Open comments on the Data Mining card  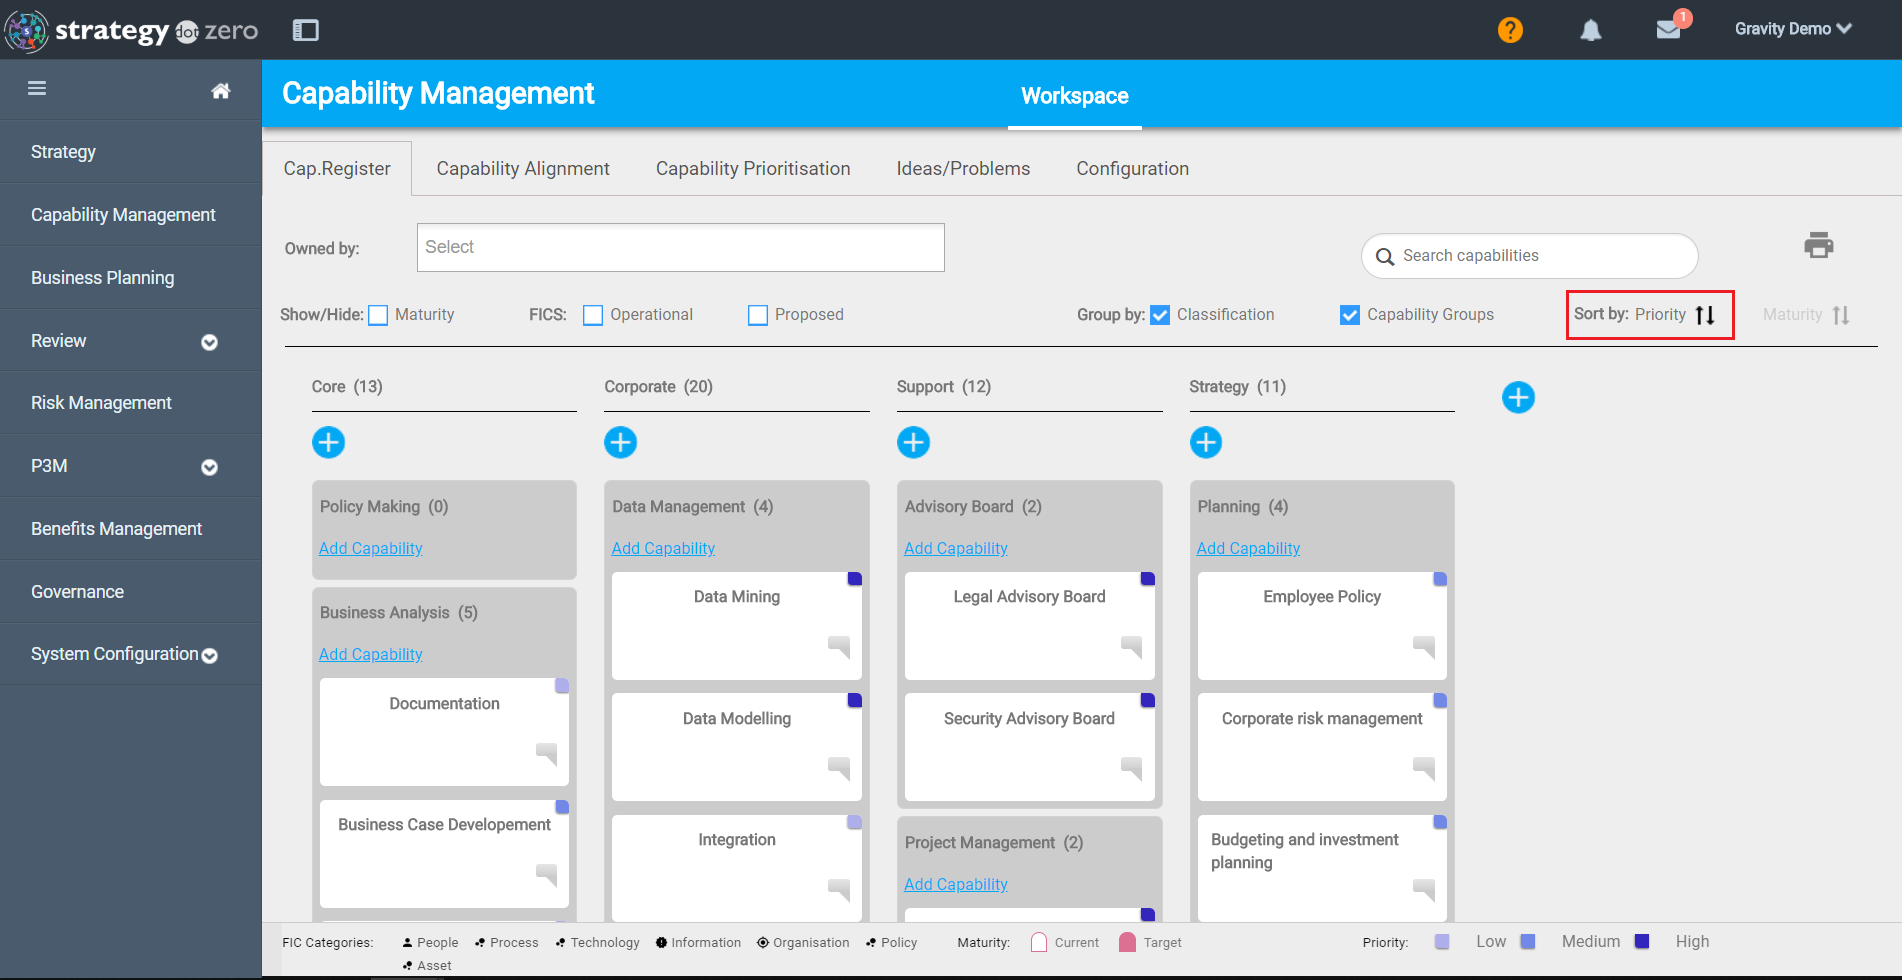[839, 647]
